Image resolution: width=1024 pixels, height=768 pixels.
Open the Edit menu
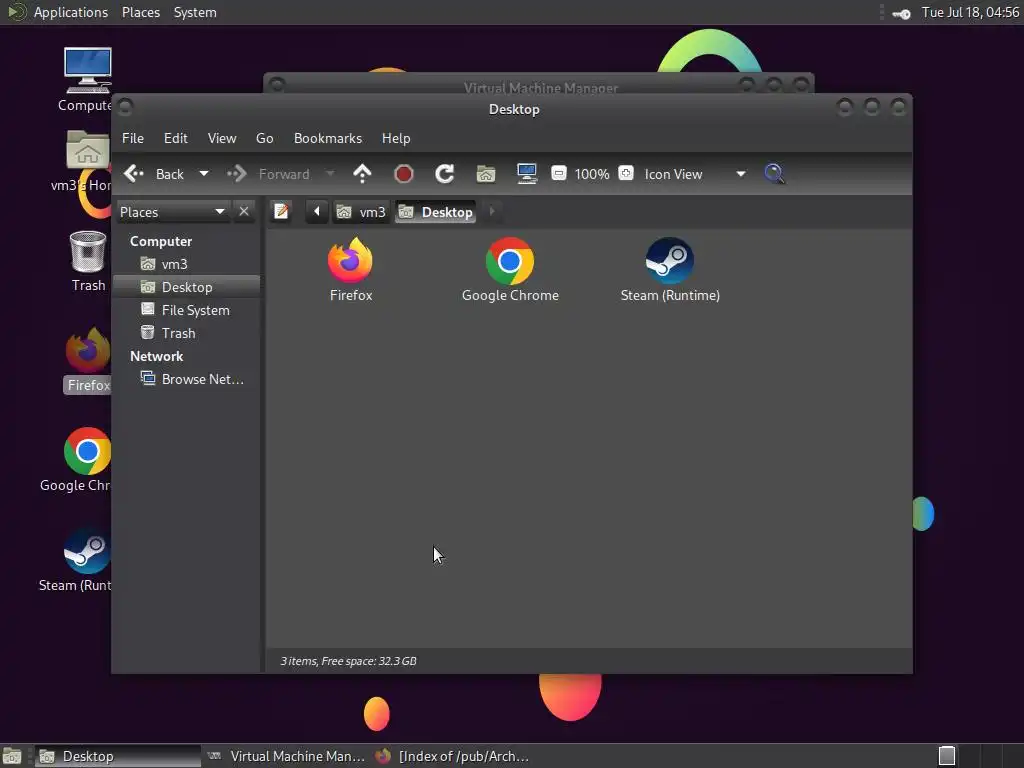176,138
